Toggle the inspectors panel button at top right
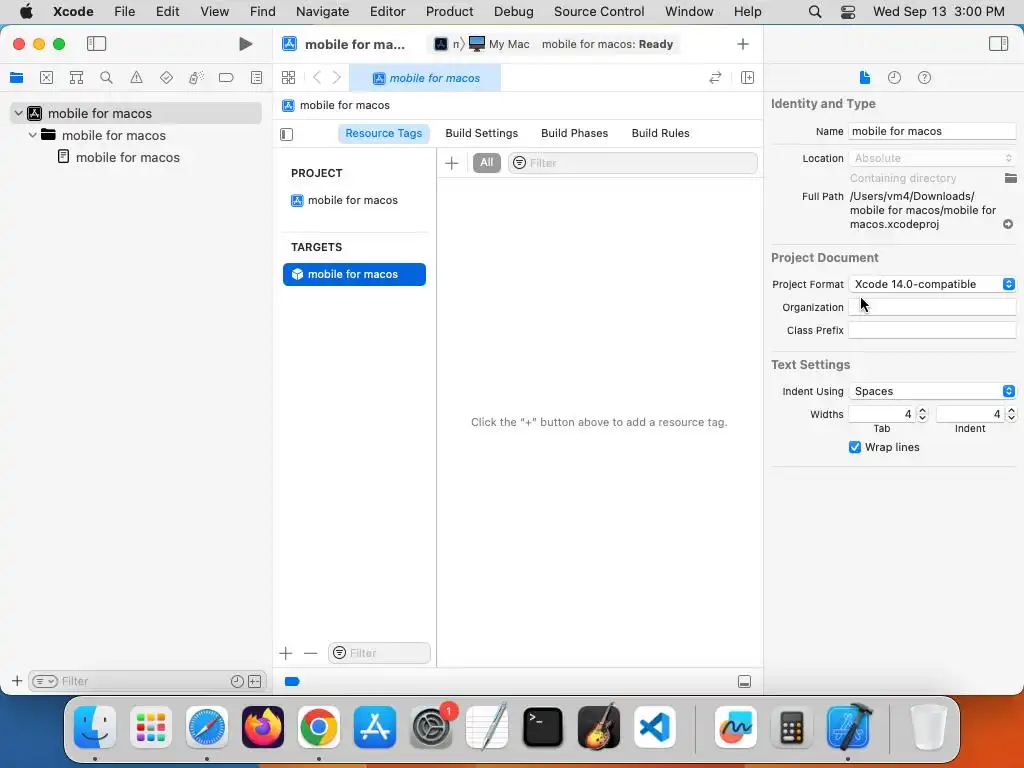This screenshot has width=1024, height=768. [x=999, y=44]
